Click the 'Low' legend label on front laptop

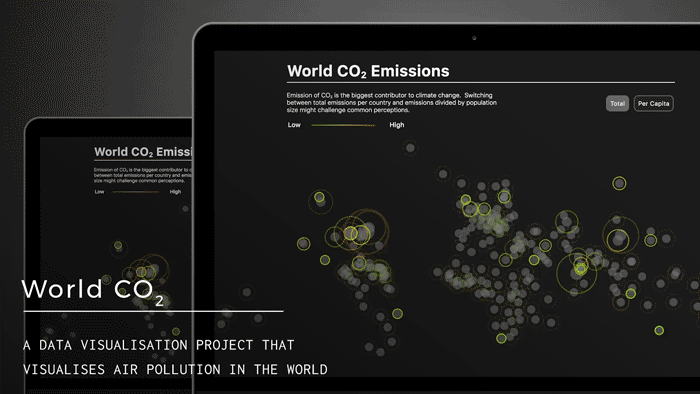click(294, 125)
